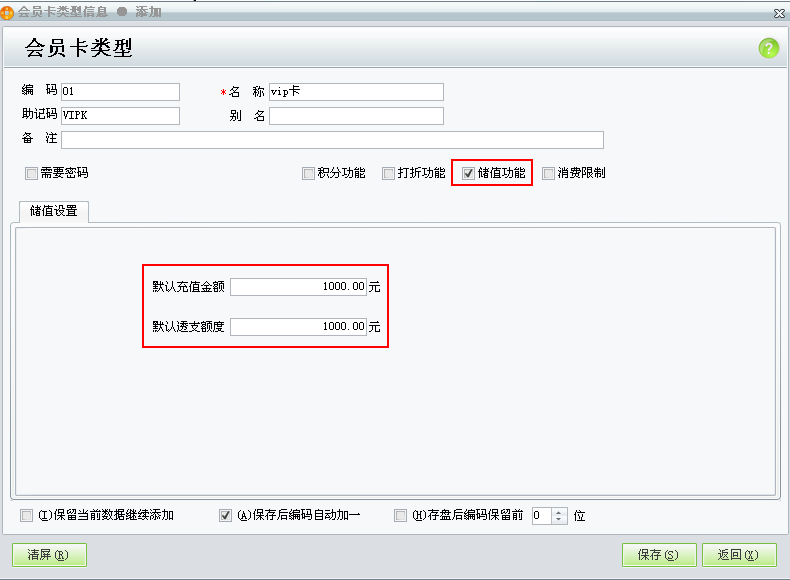Uncheck the 储值功能 checkbox

click(x=468, y=173)
